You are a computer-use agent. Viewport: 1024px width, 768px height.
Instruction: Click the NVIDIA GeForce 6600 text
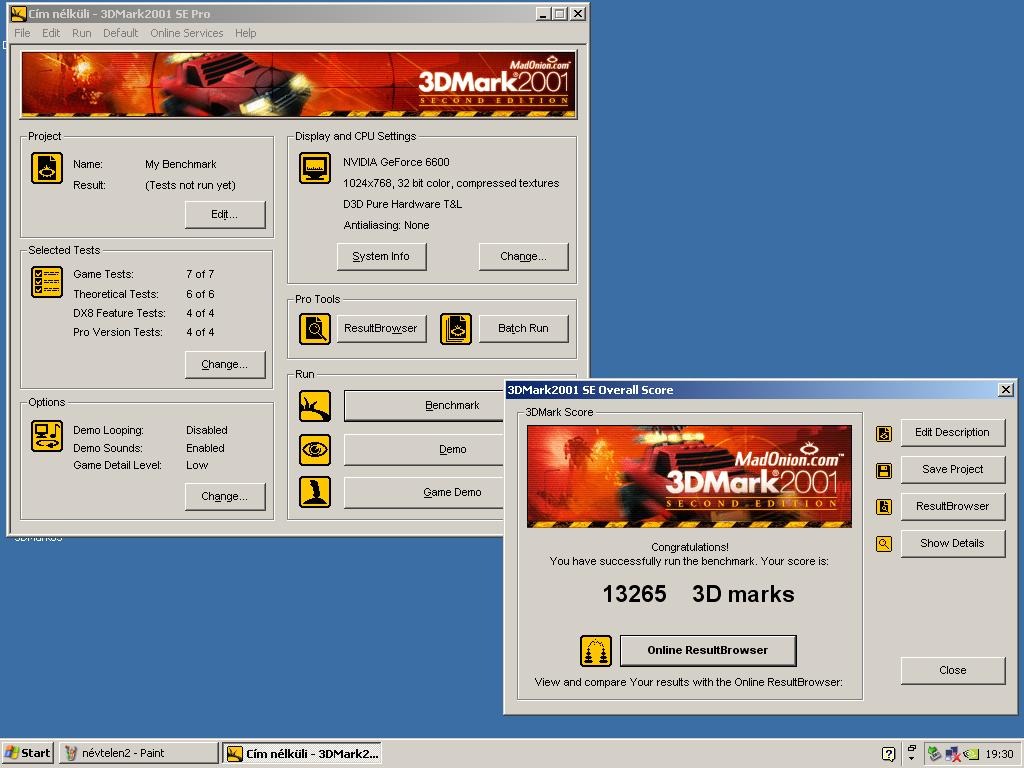[396, 162]
